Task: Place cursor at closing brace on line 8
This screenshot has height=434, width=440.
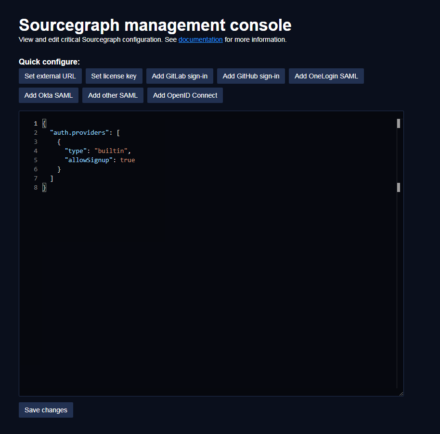Action: click(44, 188)
